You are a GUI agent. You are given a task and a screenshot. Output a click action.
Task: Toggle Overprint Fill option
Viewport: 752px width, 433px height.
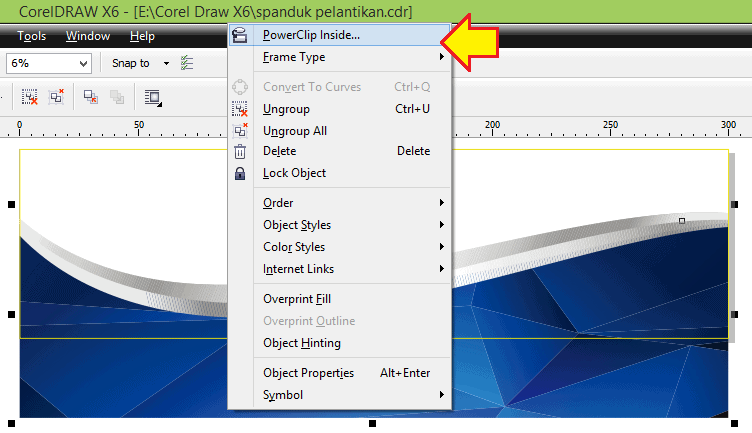tap(340, 299)
